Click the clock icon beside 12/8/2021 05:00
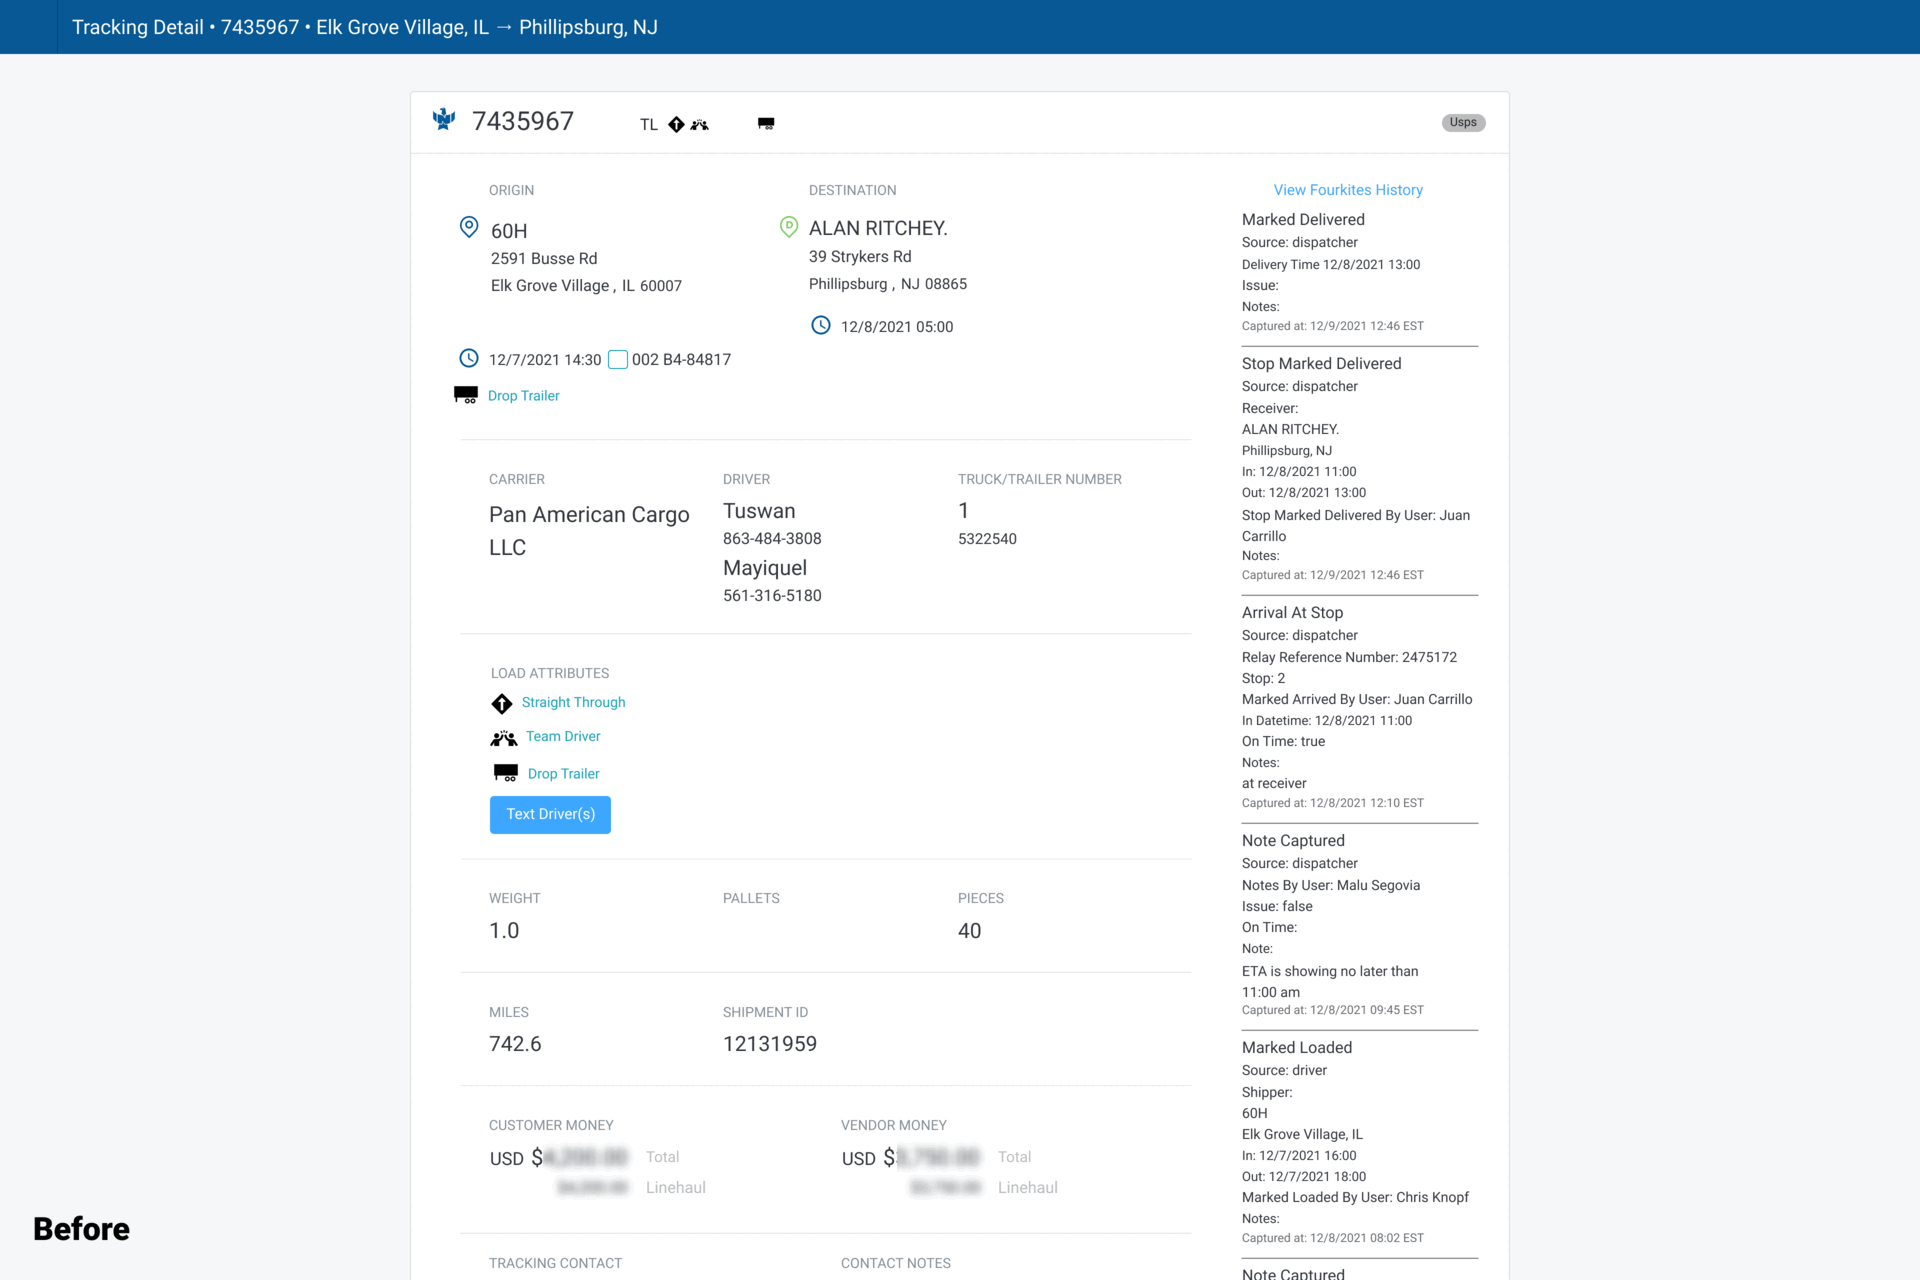1920x1280 pixels. tap(820, 325)
